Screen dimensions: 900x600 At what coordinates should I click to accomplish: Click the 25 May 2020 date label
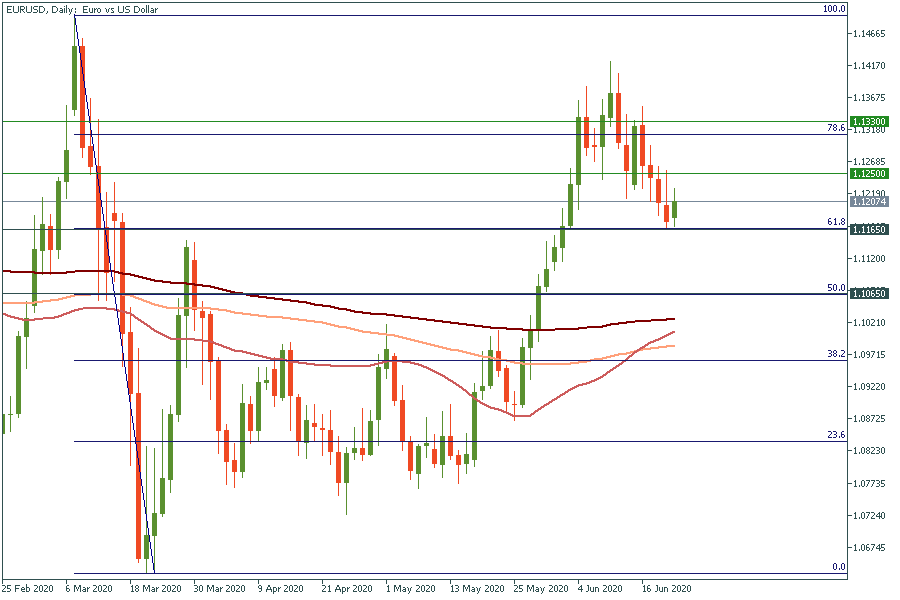click(x=538, y=589)
